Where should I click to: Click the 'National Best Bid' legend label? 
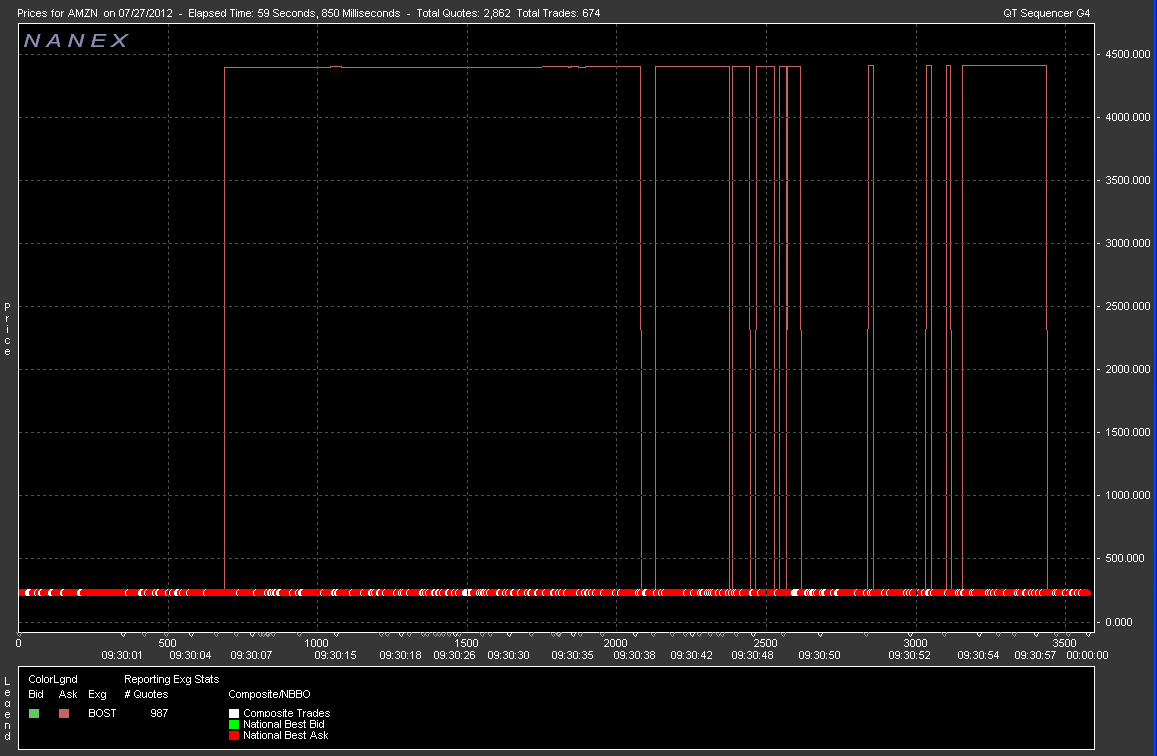[x=283, y=724]
